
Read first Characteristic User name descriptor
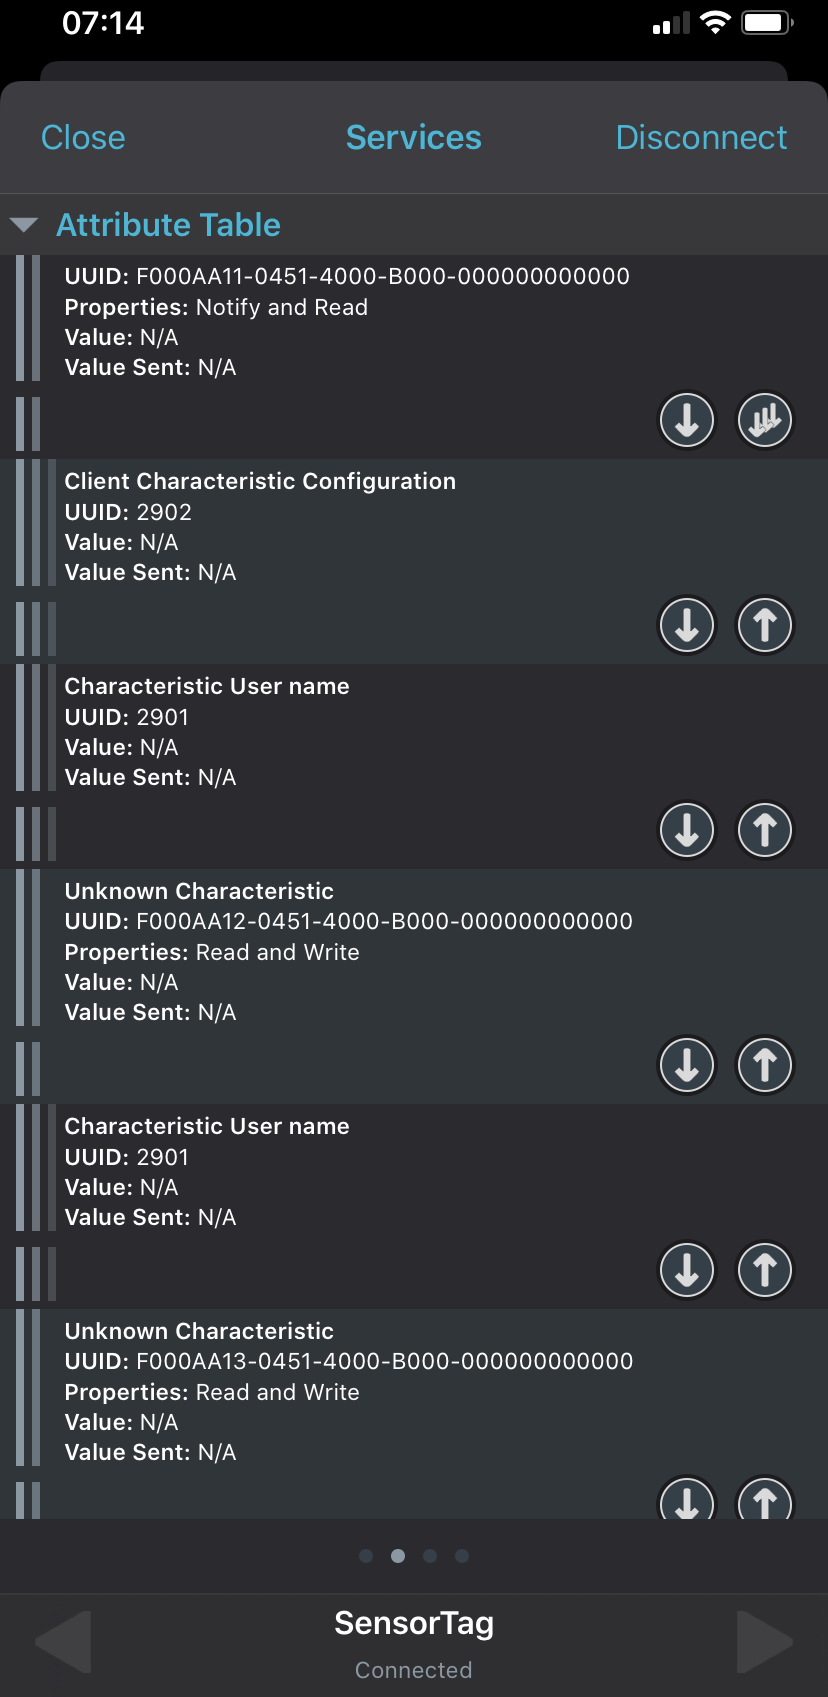click(x=687, y=830)
